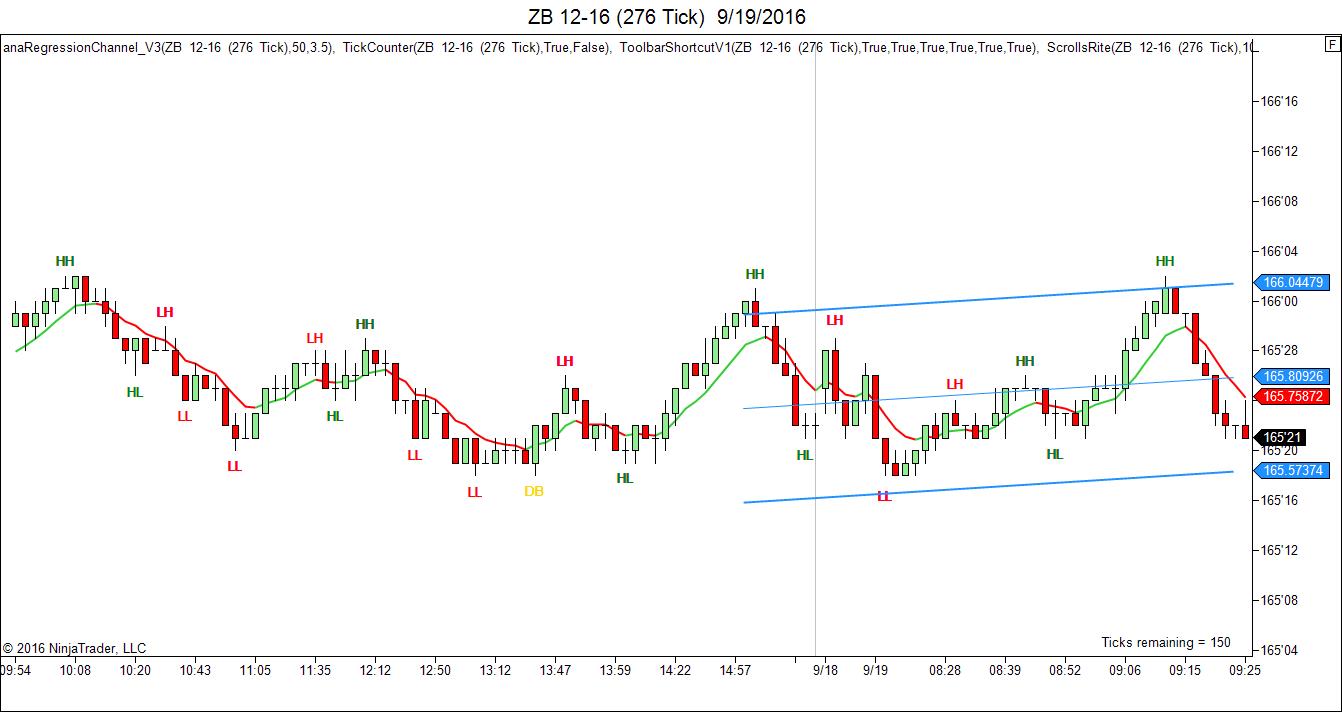Click the 08:28 time axis label
The height and width of the screenshot is (712, 1342).
945,670
